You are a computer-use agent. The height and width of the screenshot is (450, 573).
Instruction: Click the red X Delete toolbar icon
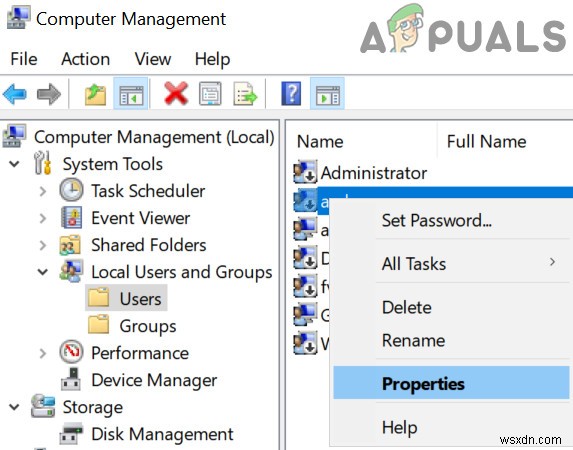tap(176, 94)
